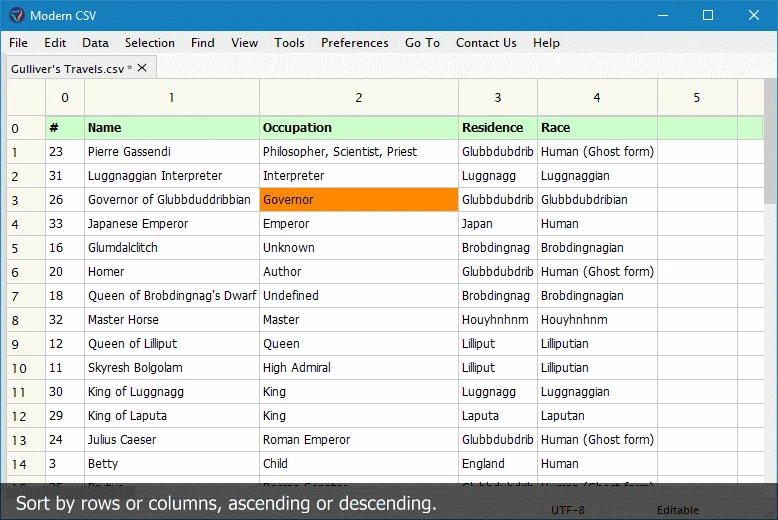Open the Selection menu
The image size is (778, 520).
tap(150, 43)
